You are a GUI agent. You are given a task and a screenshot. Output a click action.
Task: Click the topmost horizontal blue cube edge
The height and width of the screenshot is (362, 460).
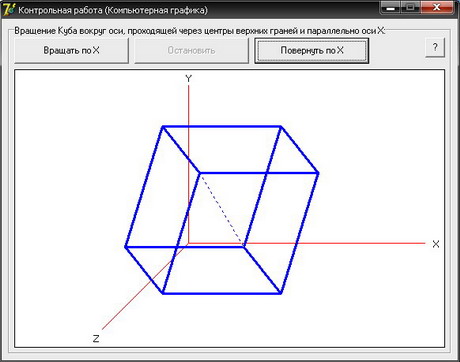pyautogui.click(x=222, y=126)
